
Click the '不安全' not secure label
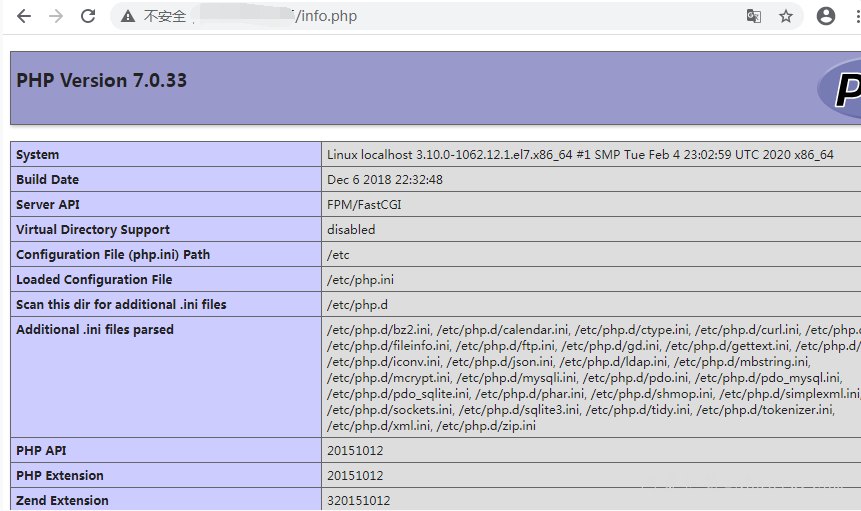(165, 16)
